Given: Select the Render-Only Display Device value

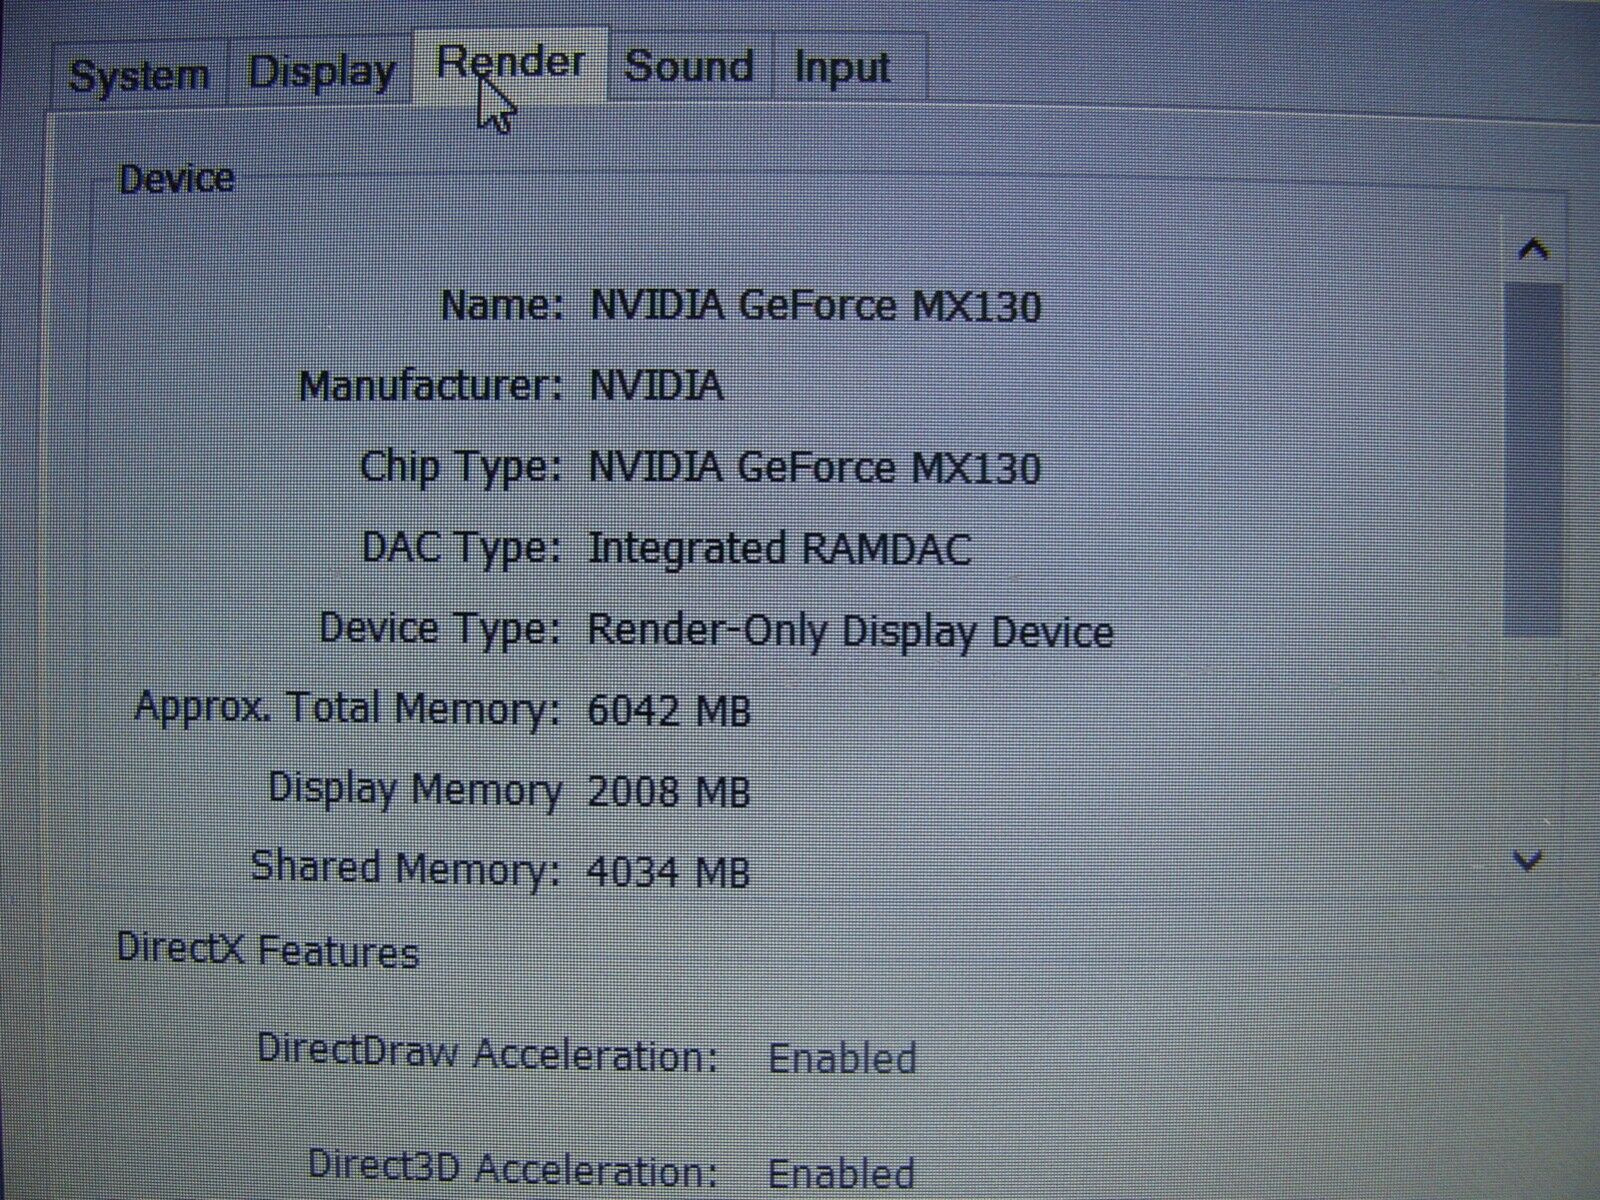Looking at the screenshot, I should coord(850,630).
